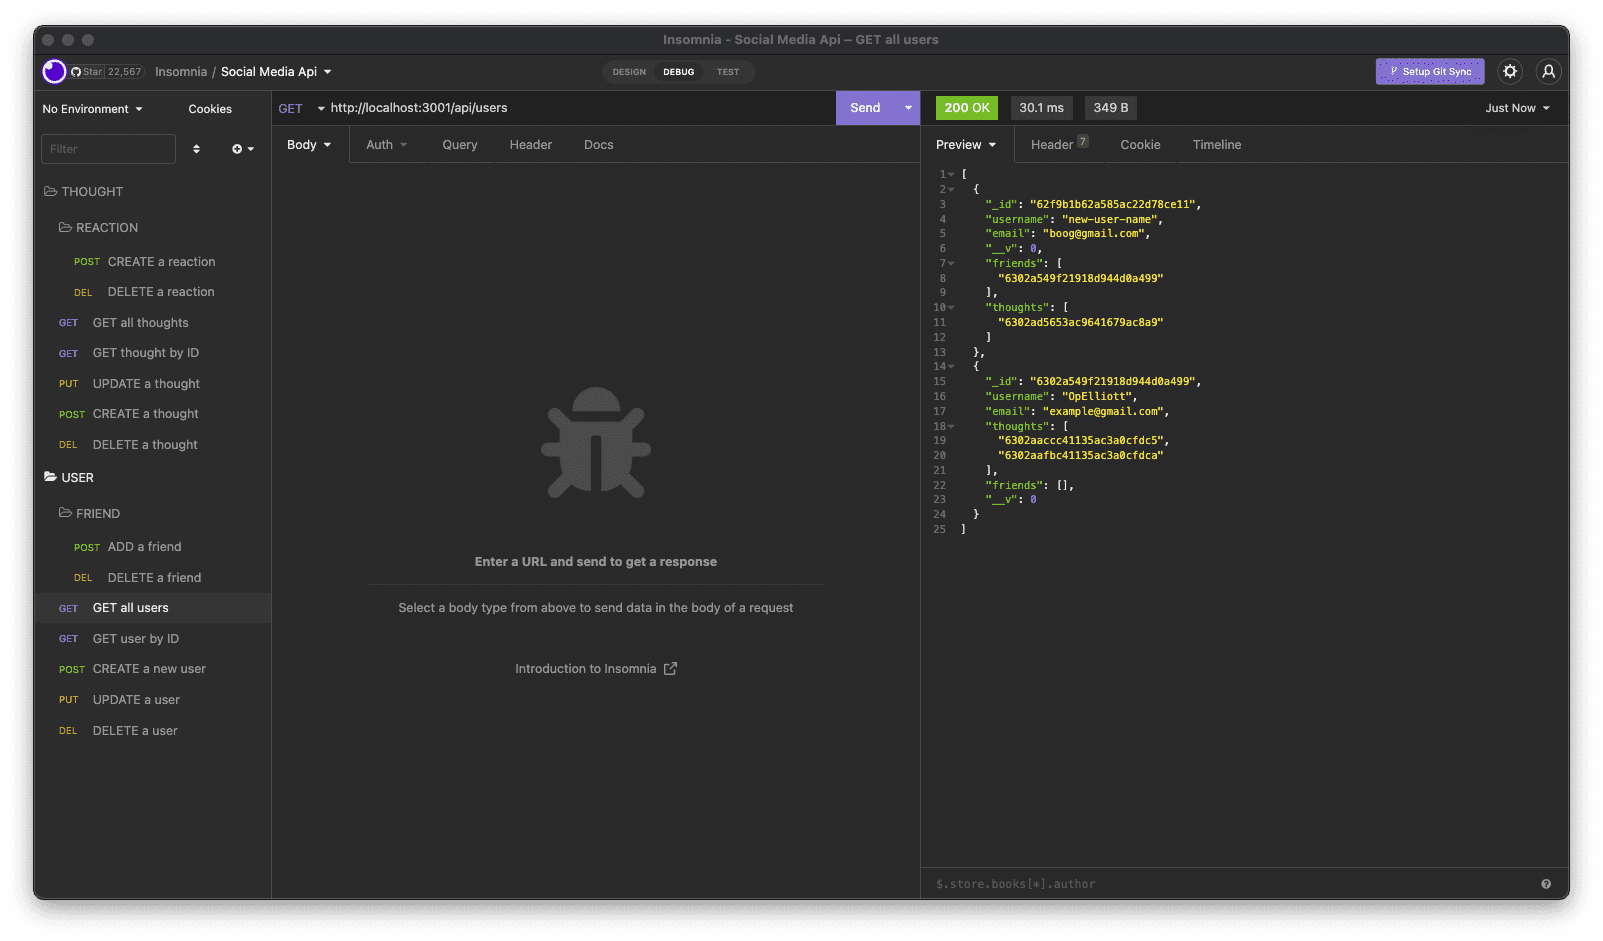Open the Just Now response history dropdown

(x=1517, y=107)
